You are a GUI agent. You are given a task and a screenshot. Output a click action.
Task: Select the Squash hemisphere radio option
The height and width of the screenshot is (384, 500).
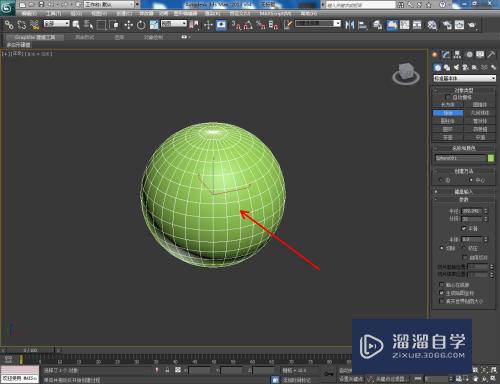pos(464,248)
